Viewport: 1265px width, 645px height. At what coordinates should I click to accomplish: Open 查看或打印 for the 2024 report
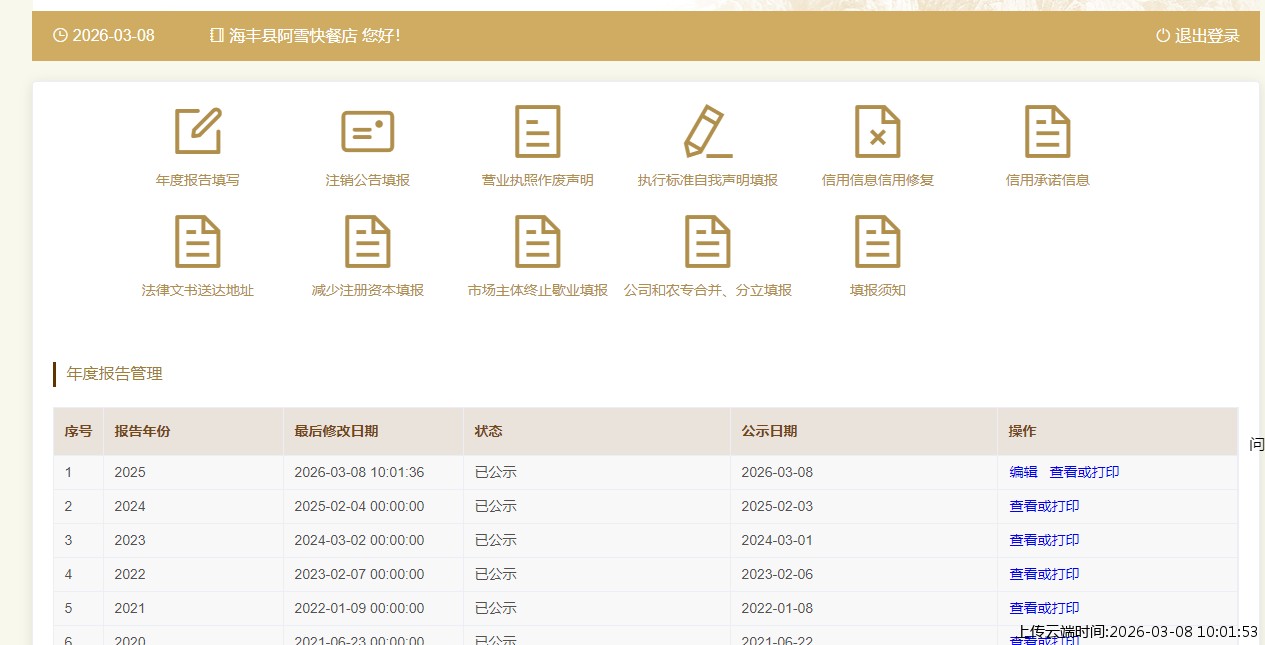click(1044, 506)
